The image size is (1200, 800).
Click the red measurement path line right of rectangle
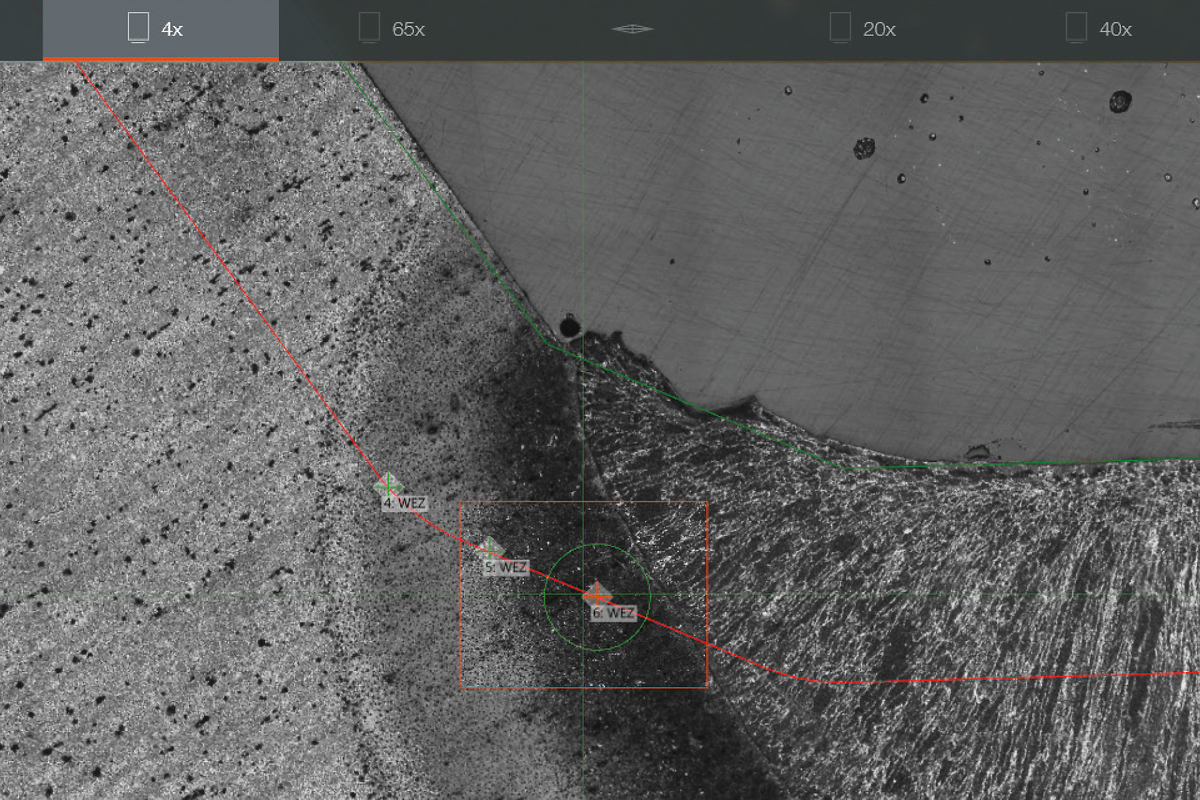pos(900,681)
